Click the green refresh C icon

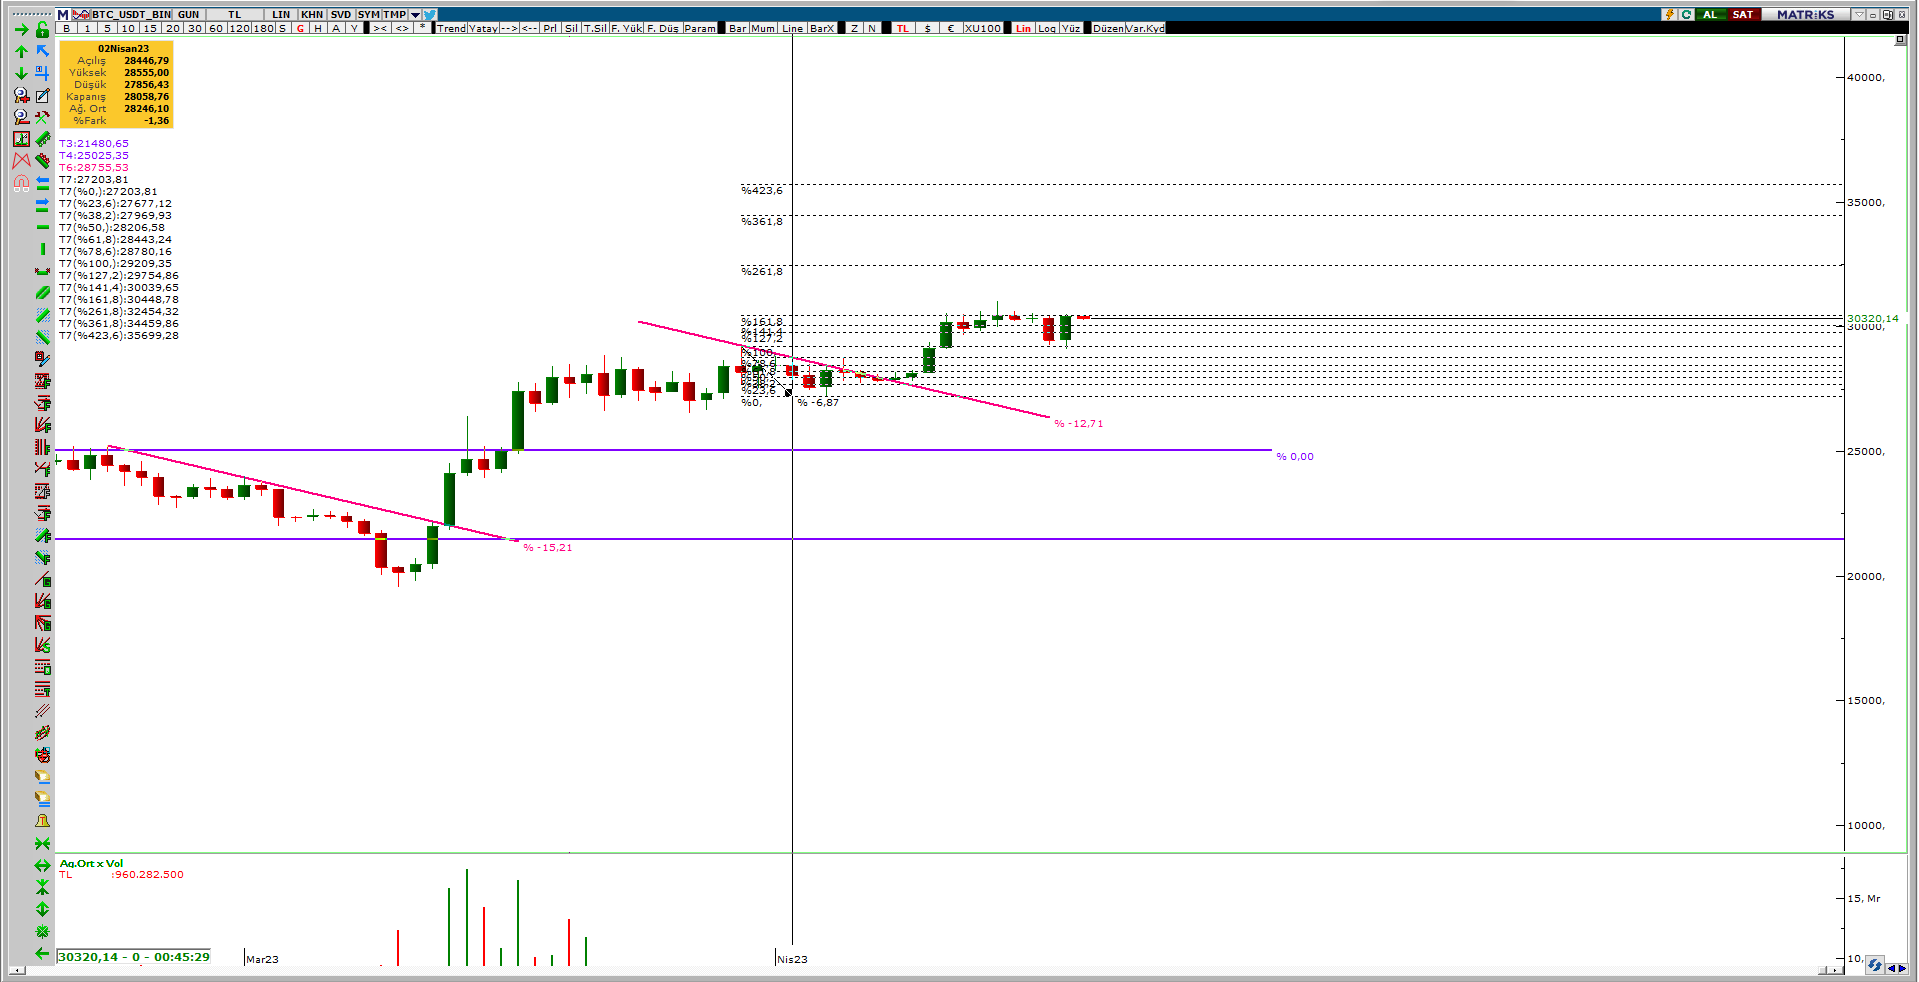pos(1686,14)
